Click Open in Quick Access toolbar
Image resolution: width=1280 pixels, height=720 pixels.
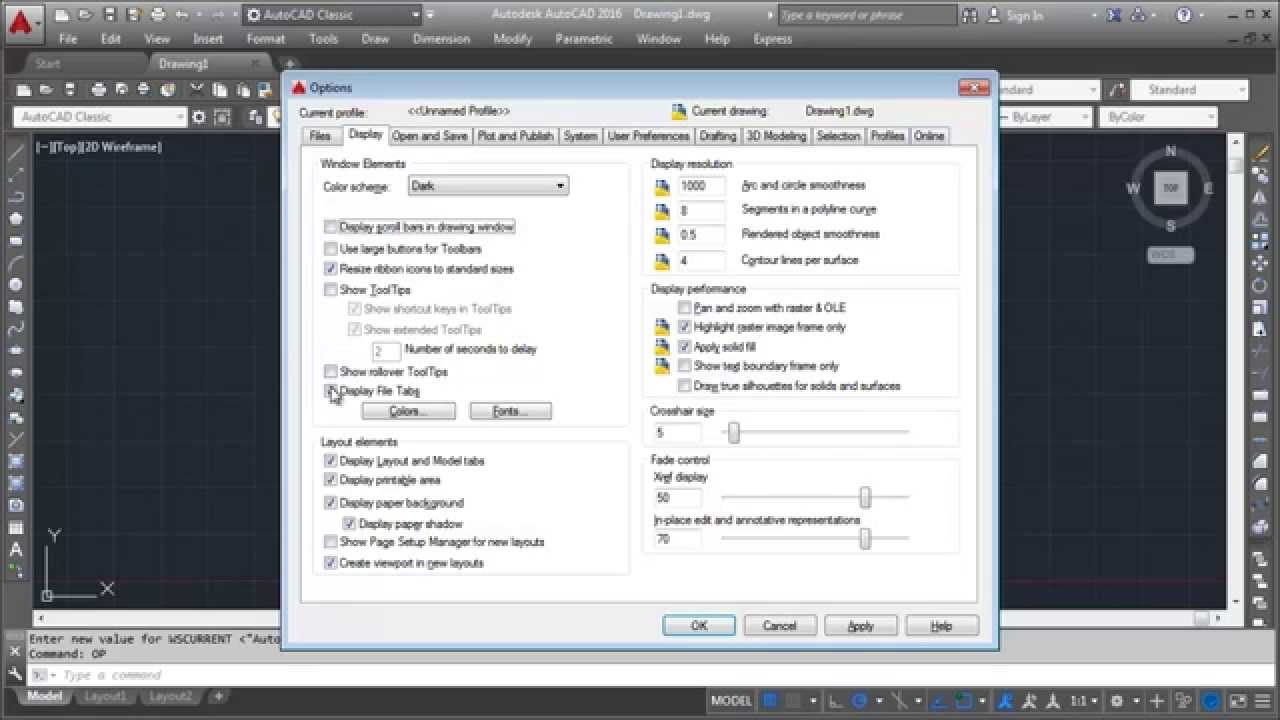(86, 15)
